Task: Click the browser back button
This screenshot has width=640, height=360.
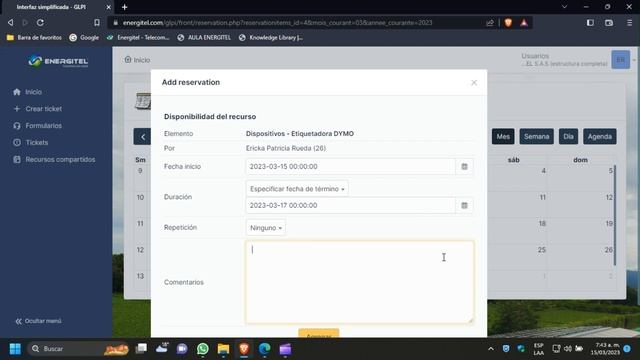Action: click(11, 23)
